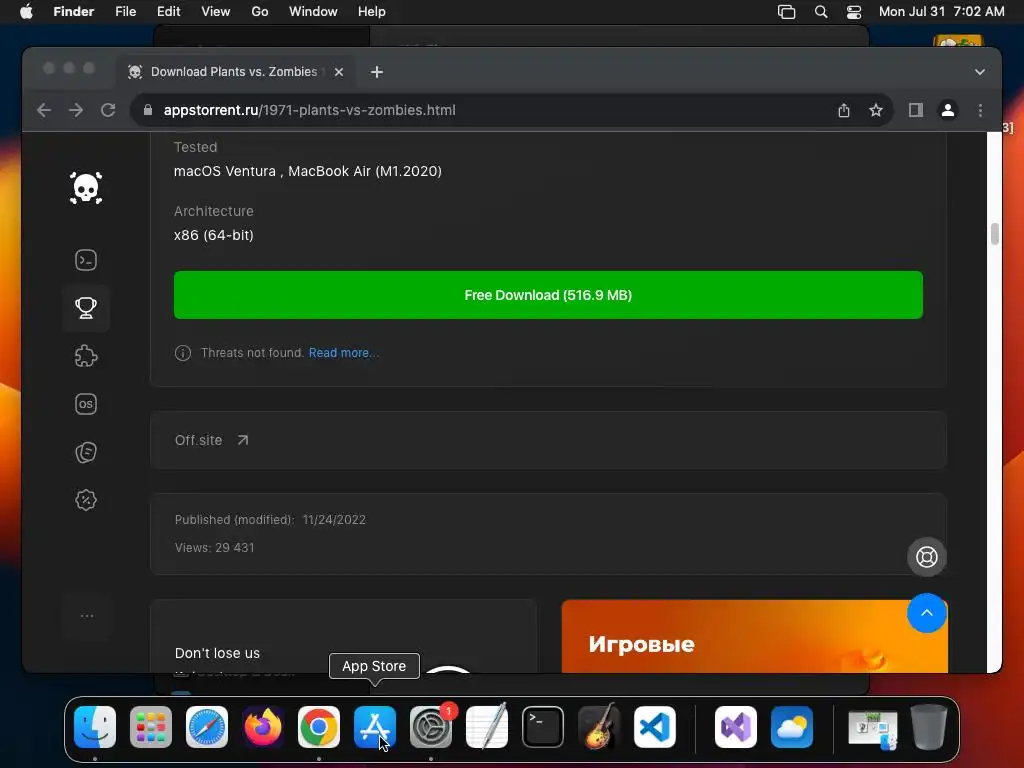Open the Chrome three-dot menu

click(980, 110)
